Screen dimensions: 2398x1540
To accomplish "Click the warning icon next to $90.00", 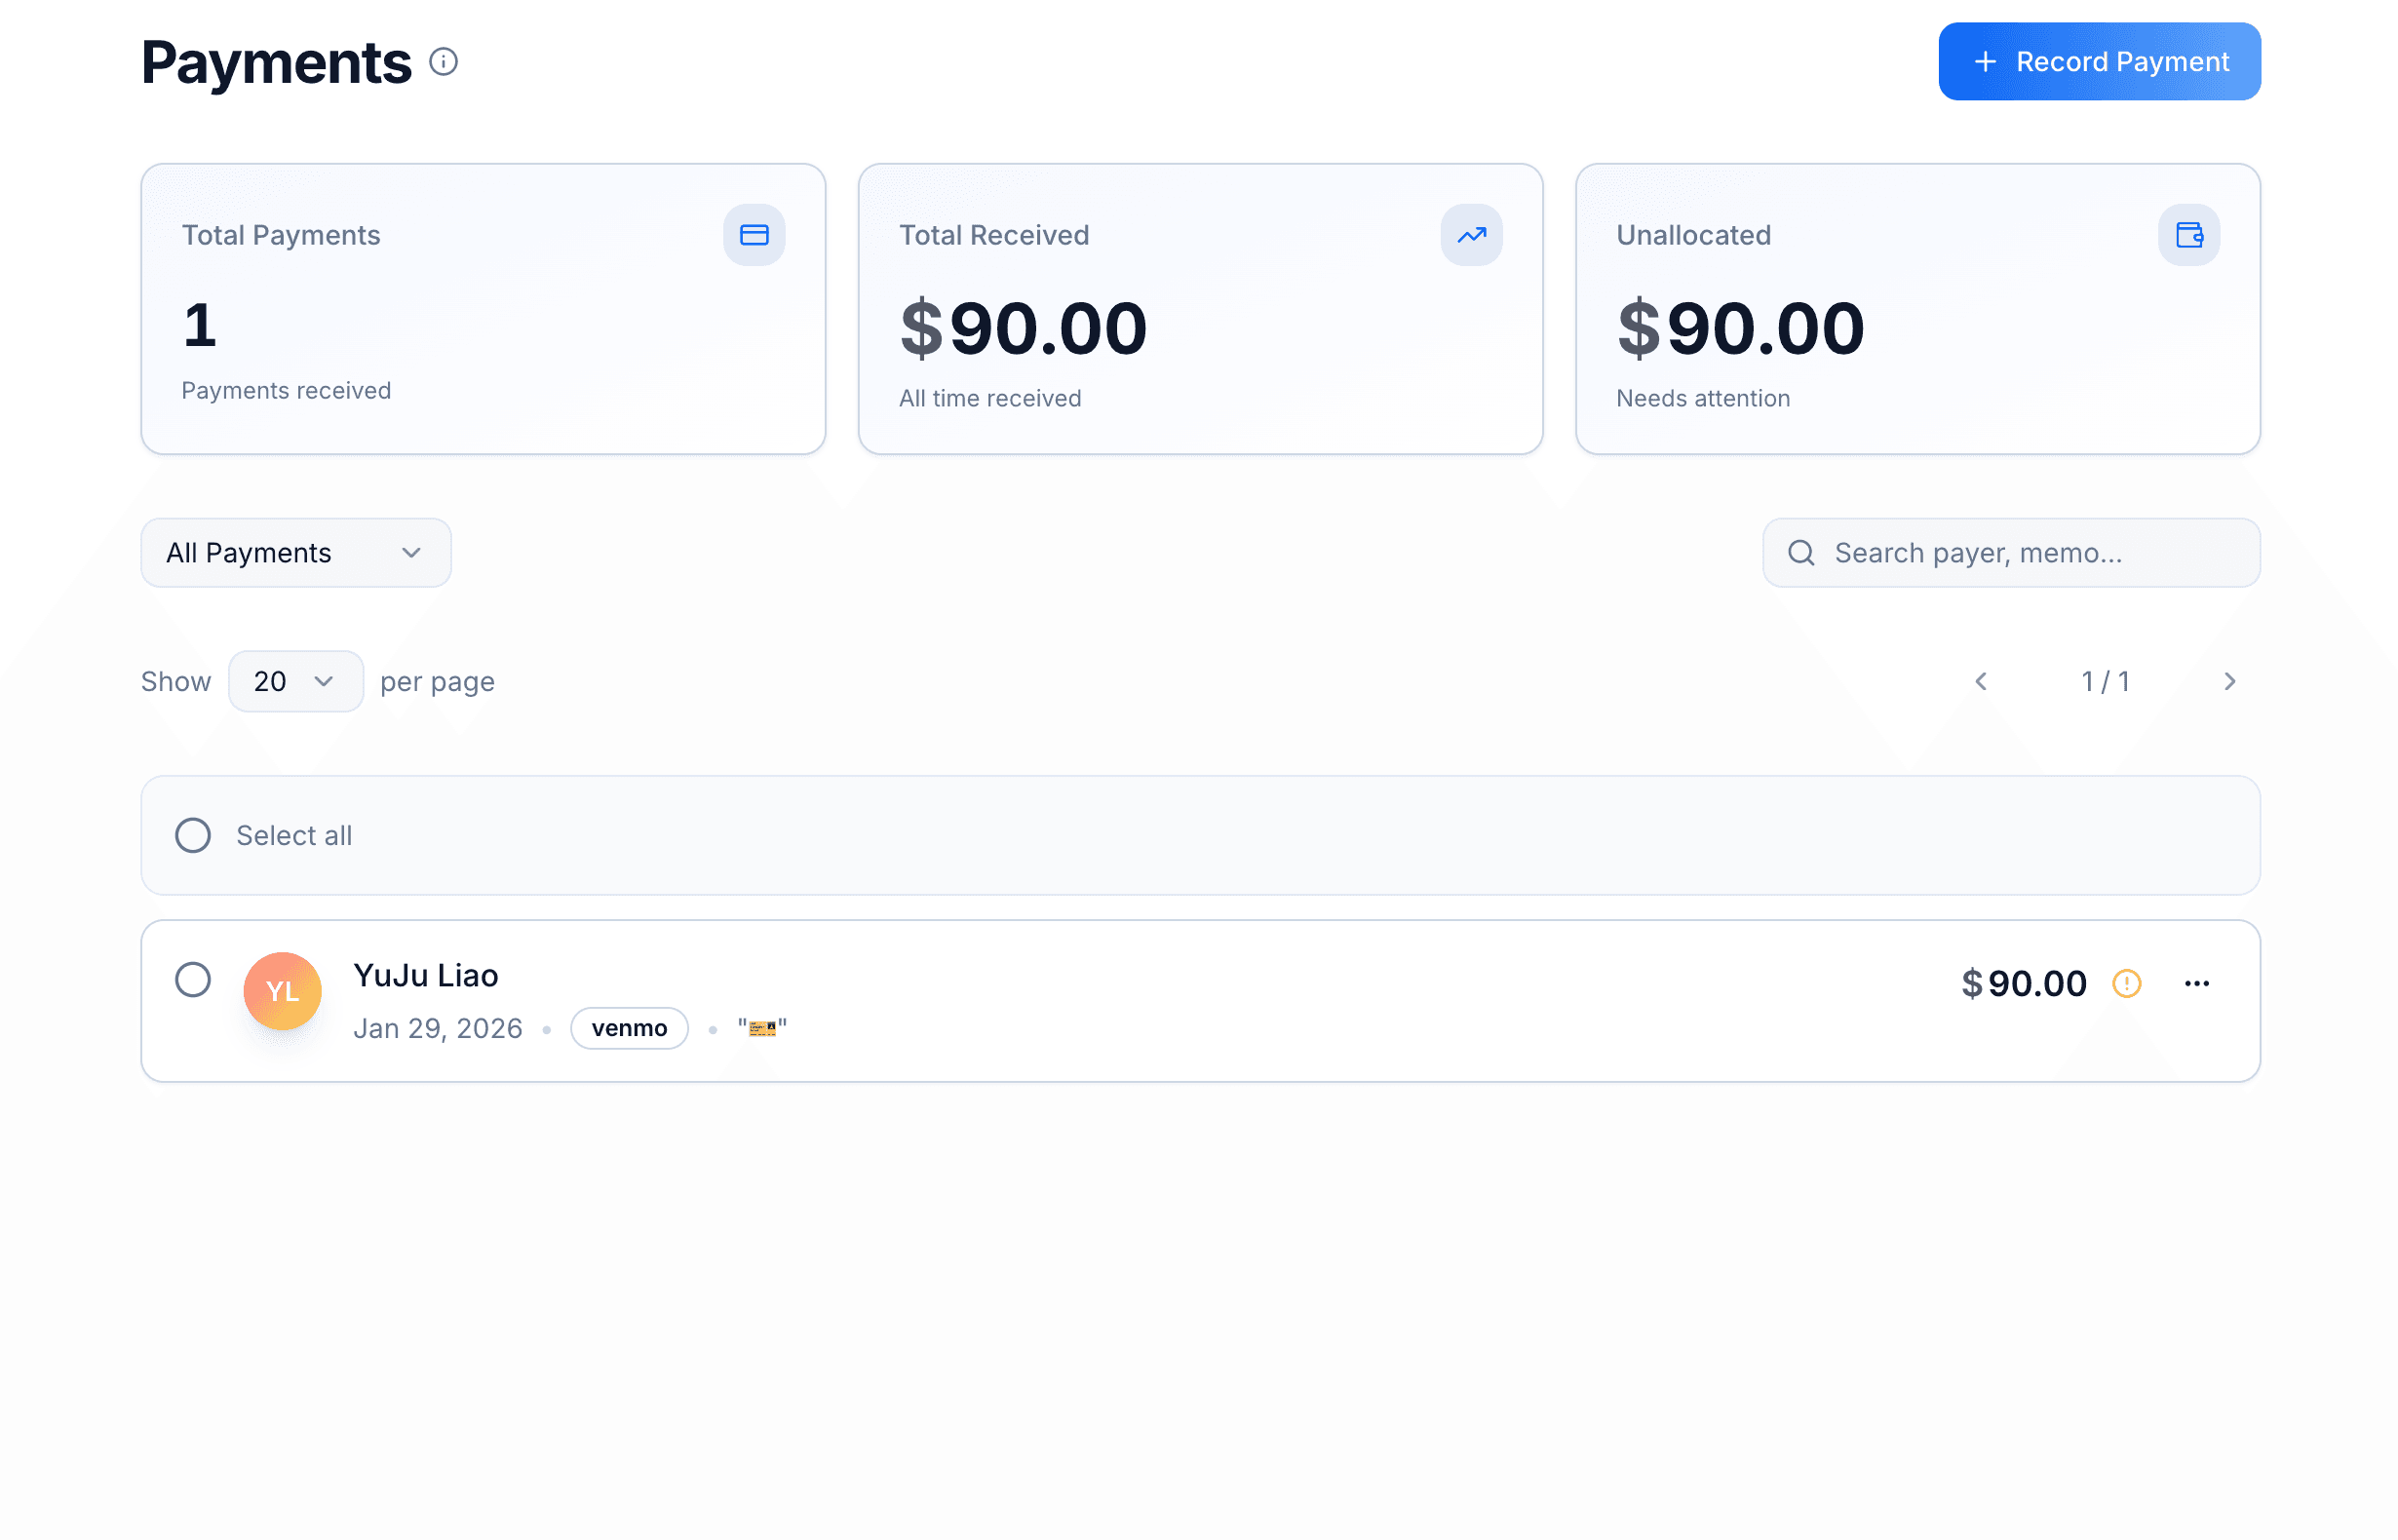I will point(2126,983).
